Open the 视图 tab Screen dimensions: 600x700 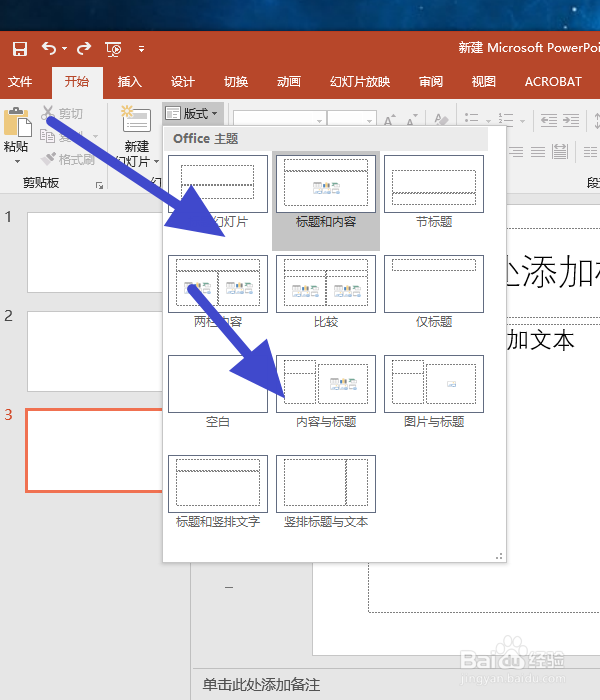[x=484, y=82]
